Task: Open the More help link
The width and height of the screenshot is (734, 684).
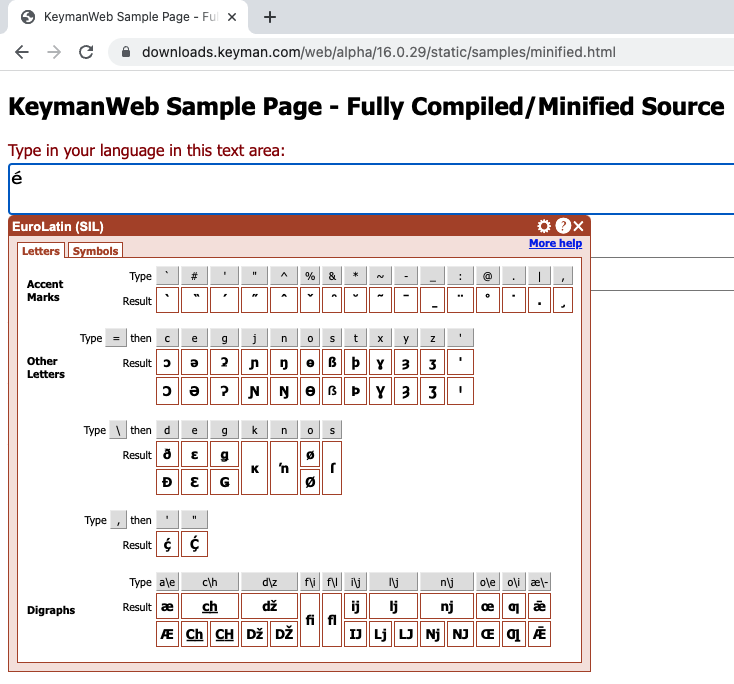Action: pos(555,243)
